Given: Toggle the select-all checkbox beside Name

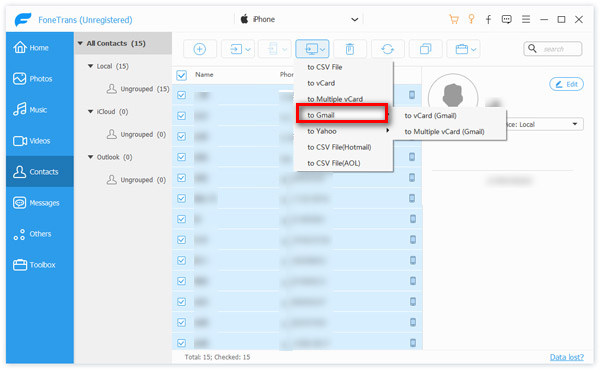Looking at the screenshot, I should point(181,75).
